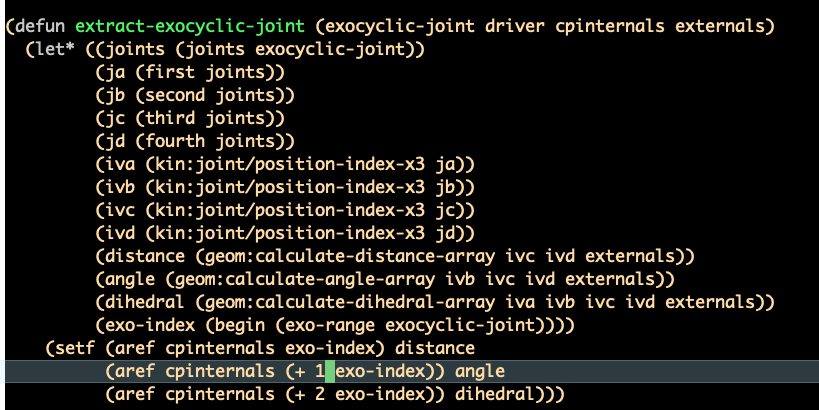Click the ivb binding name
The image size is (819, 410).
point(120,187)
